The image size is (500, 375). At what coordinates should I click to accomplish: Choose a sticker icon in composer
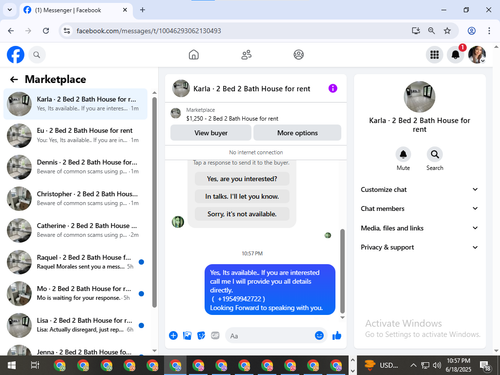pos(201,335)
